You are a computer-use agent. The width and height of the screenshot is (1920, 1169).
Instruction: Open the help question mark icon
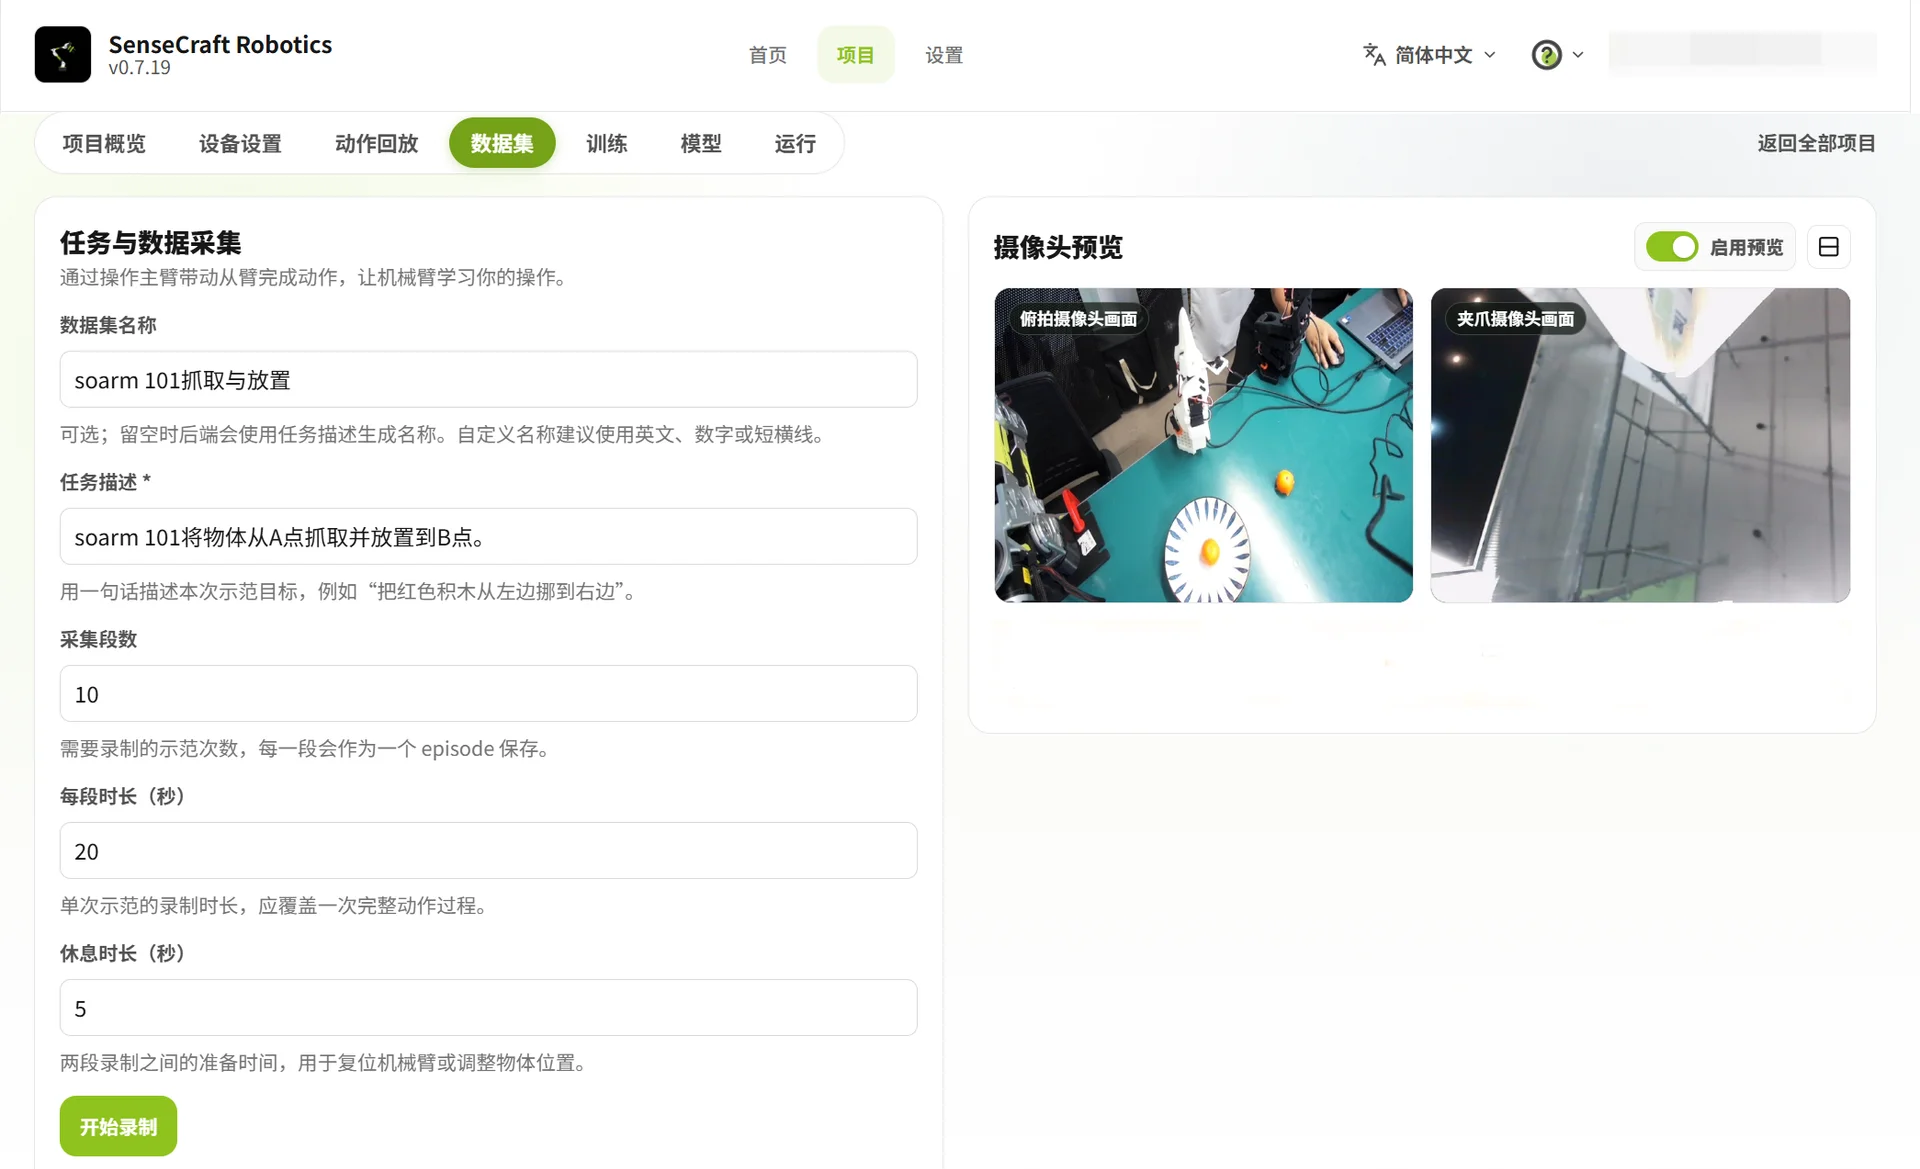click(1546, 54)
